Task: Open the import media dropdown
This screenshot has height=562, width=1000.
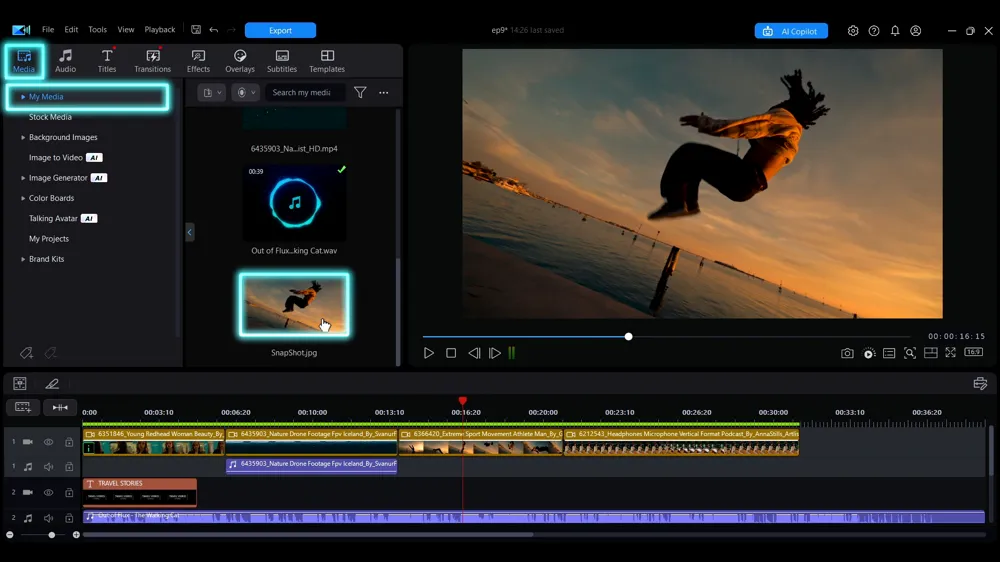Action: coord(212,92)
